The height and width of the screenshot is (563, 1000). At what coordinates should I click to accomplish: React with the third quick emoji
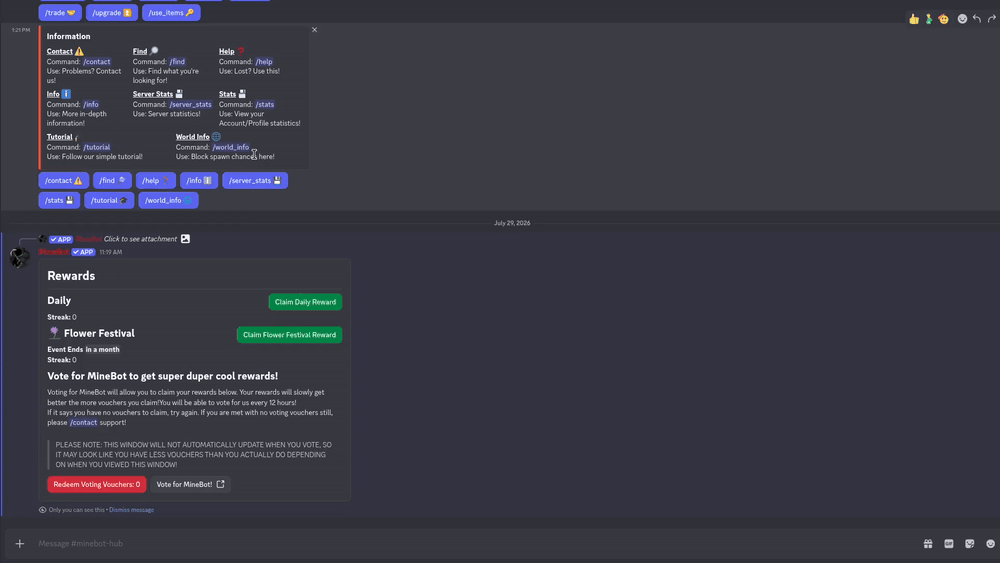point(943,19)
